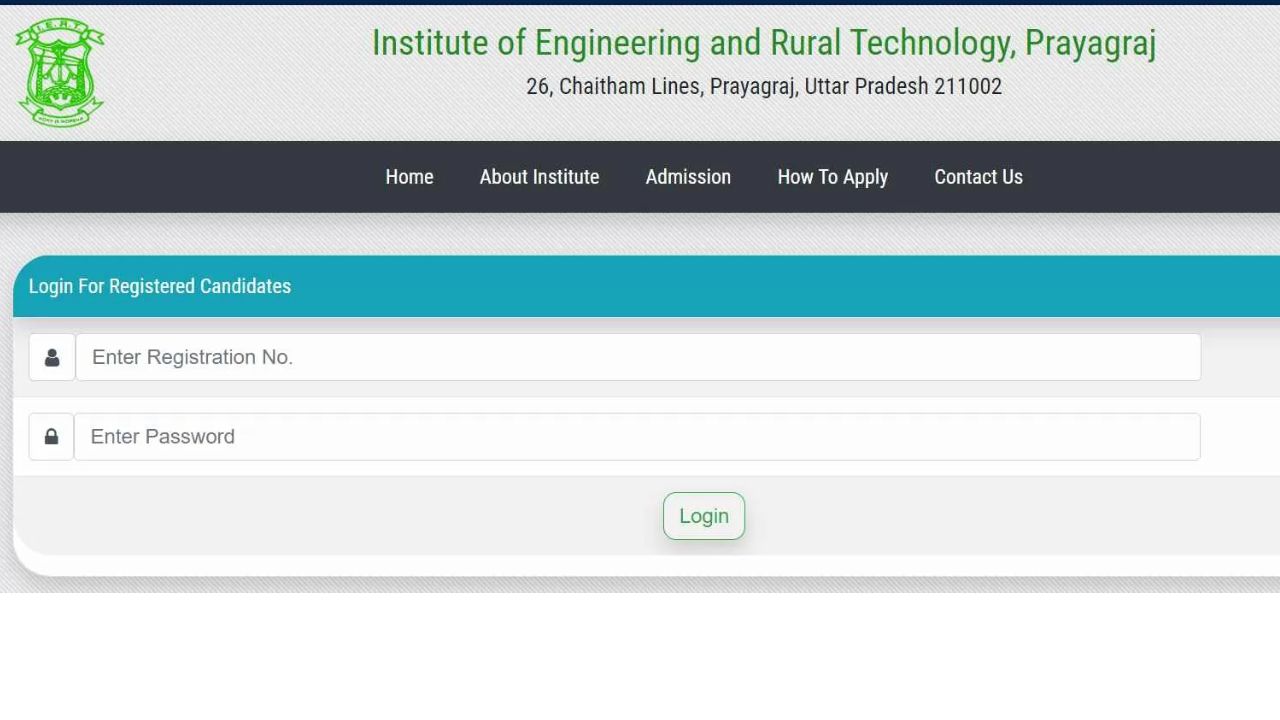Screen dimensions: 1280x720
Task: Open the Home menu item
Action: (409, 177)
